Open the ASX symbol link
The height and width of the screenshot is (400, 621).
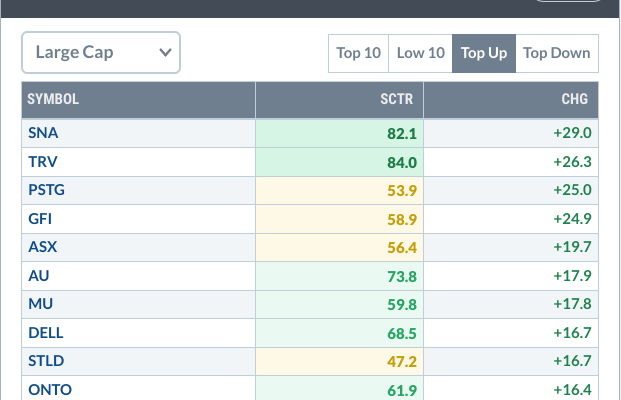coord(42,247)
